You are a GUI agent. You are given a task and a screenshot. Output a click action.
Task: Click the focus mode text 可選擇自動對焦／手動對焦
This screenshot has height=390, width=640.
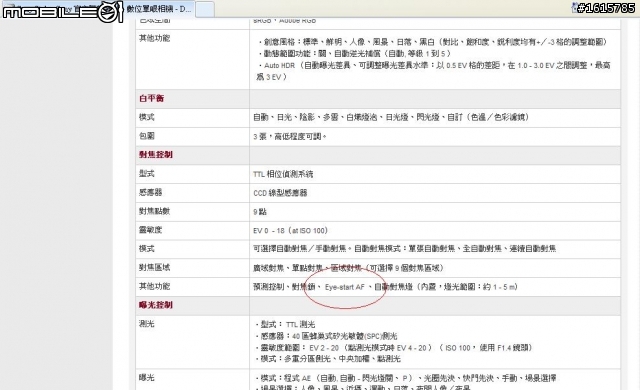point(301,248)
